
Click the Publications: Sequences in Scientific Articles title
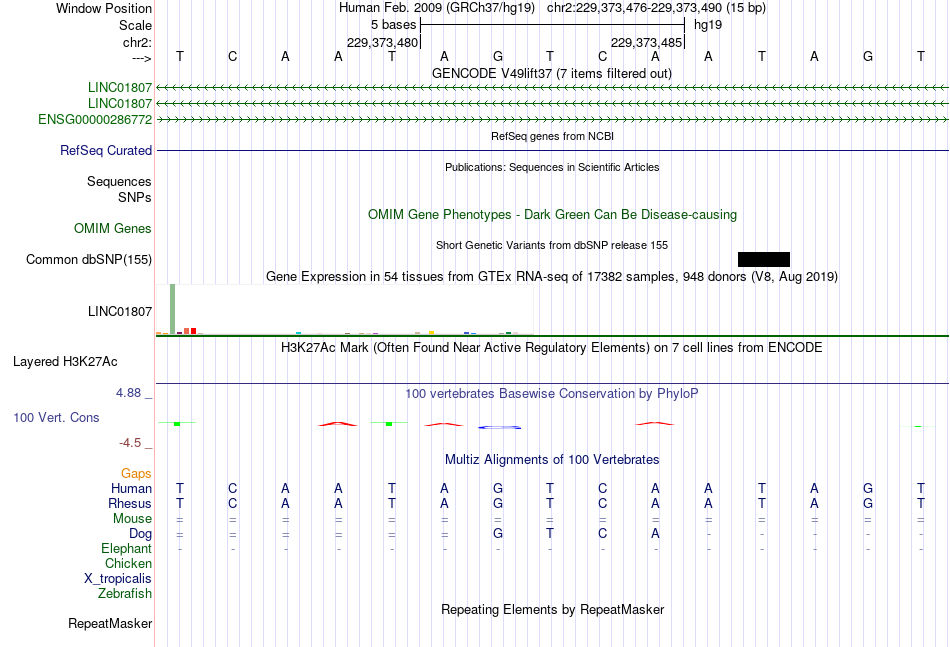tap(552, 167)
